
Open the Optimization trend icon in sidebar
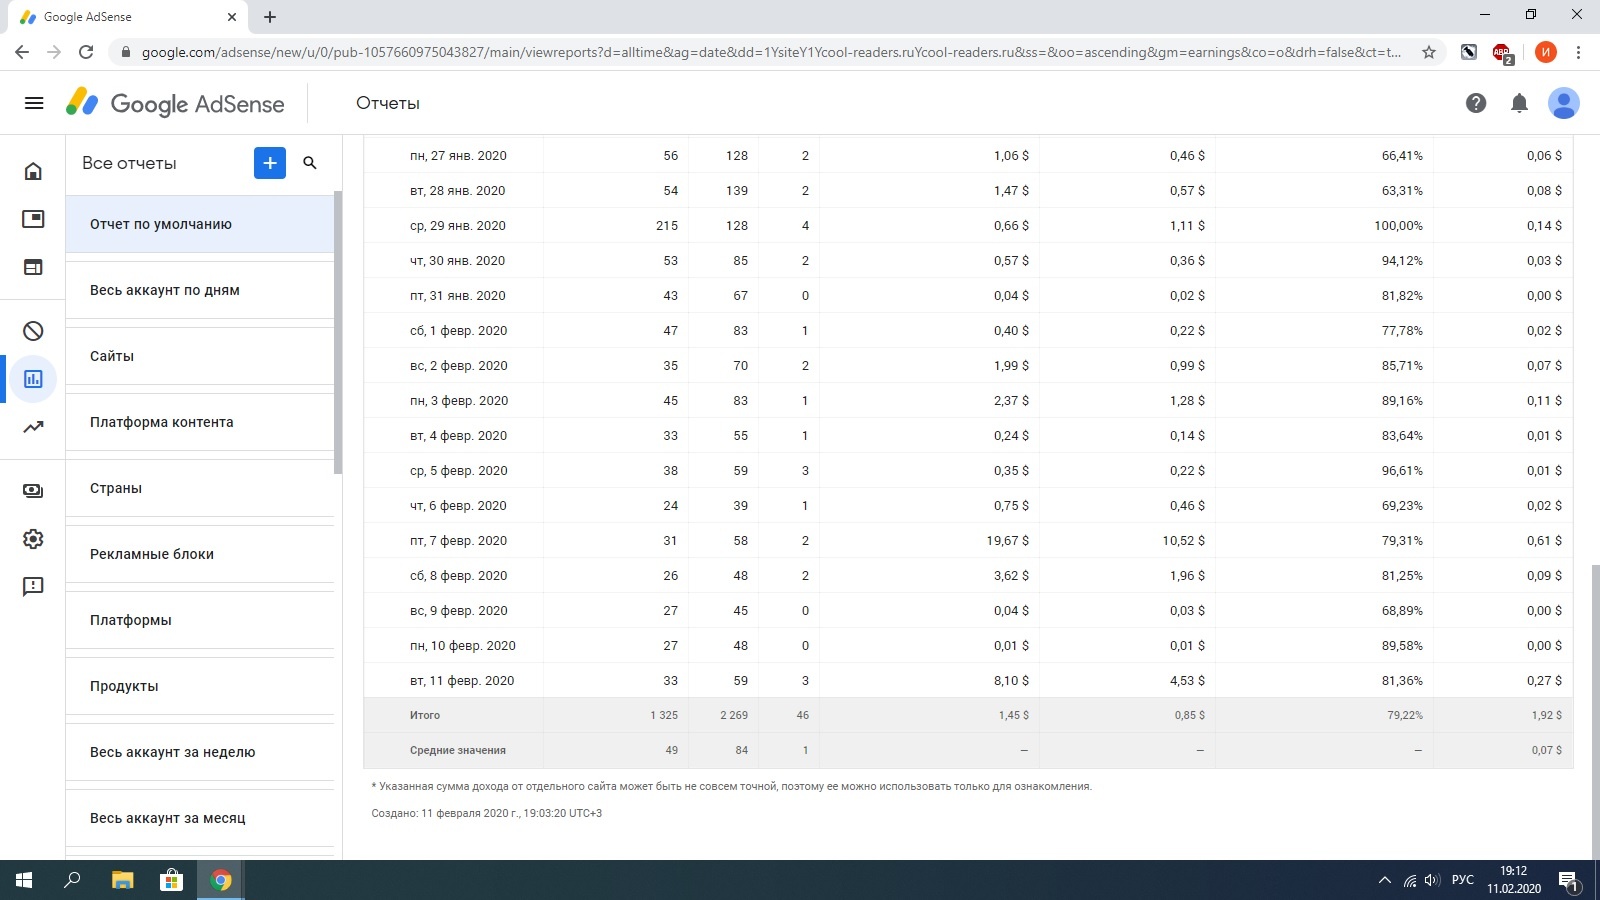(33, 427)
